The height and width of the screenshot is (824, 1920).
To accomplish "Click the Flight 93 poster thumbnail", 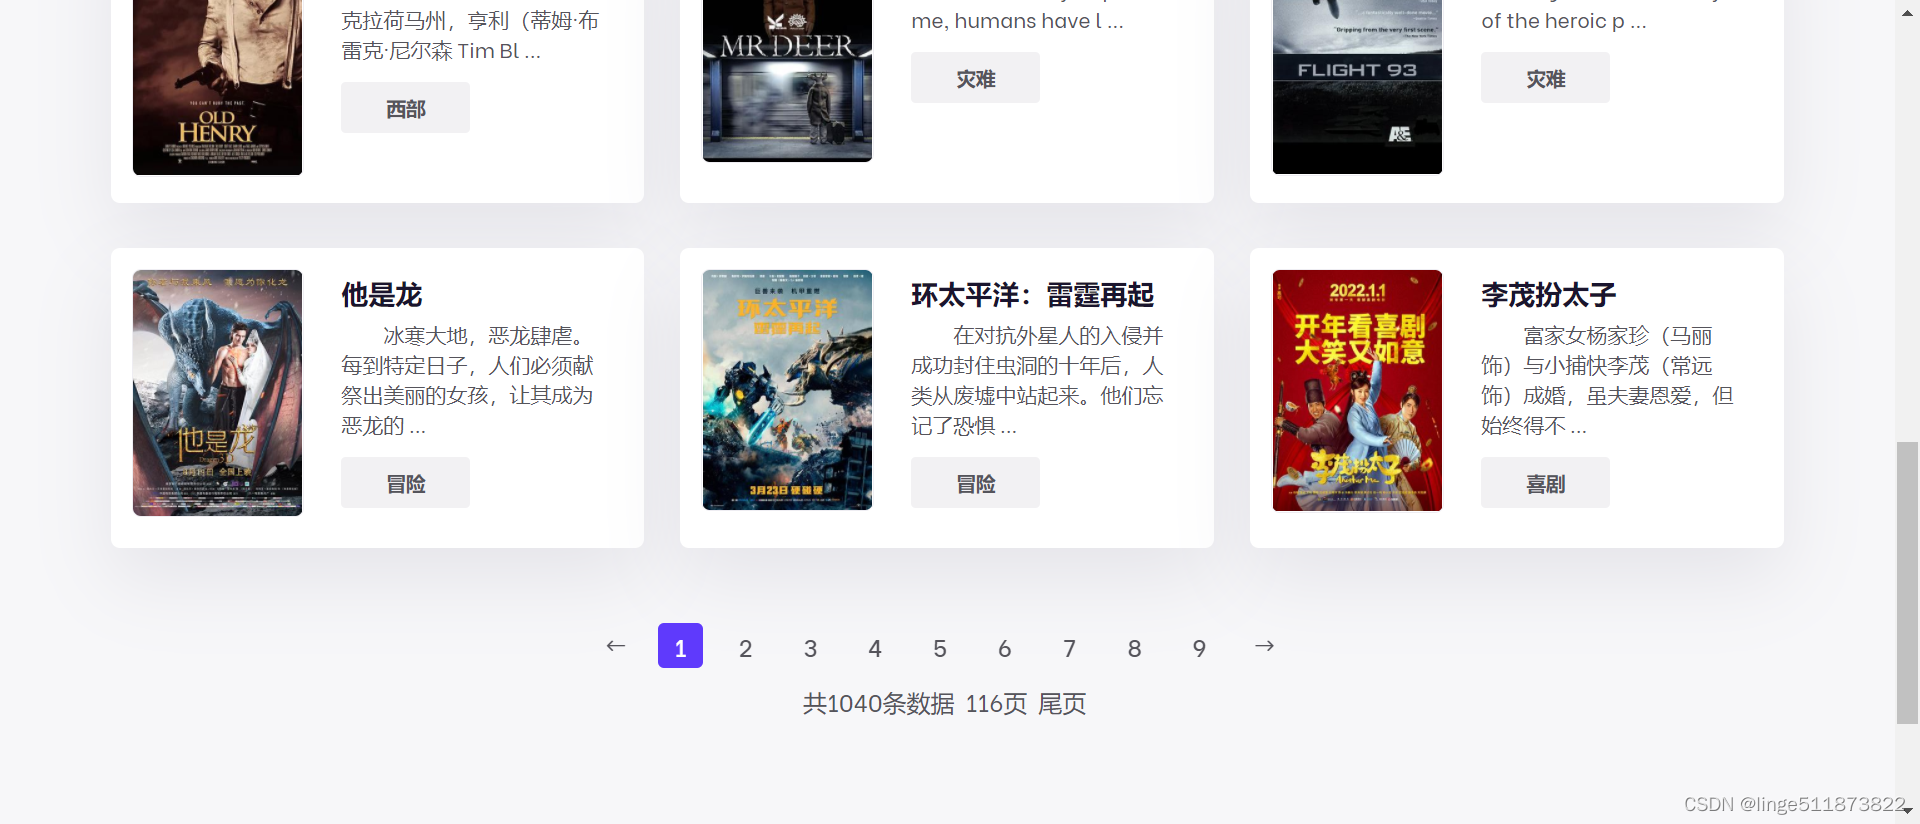I will [1357, 86].
